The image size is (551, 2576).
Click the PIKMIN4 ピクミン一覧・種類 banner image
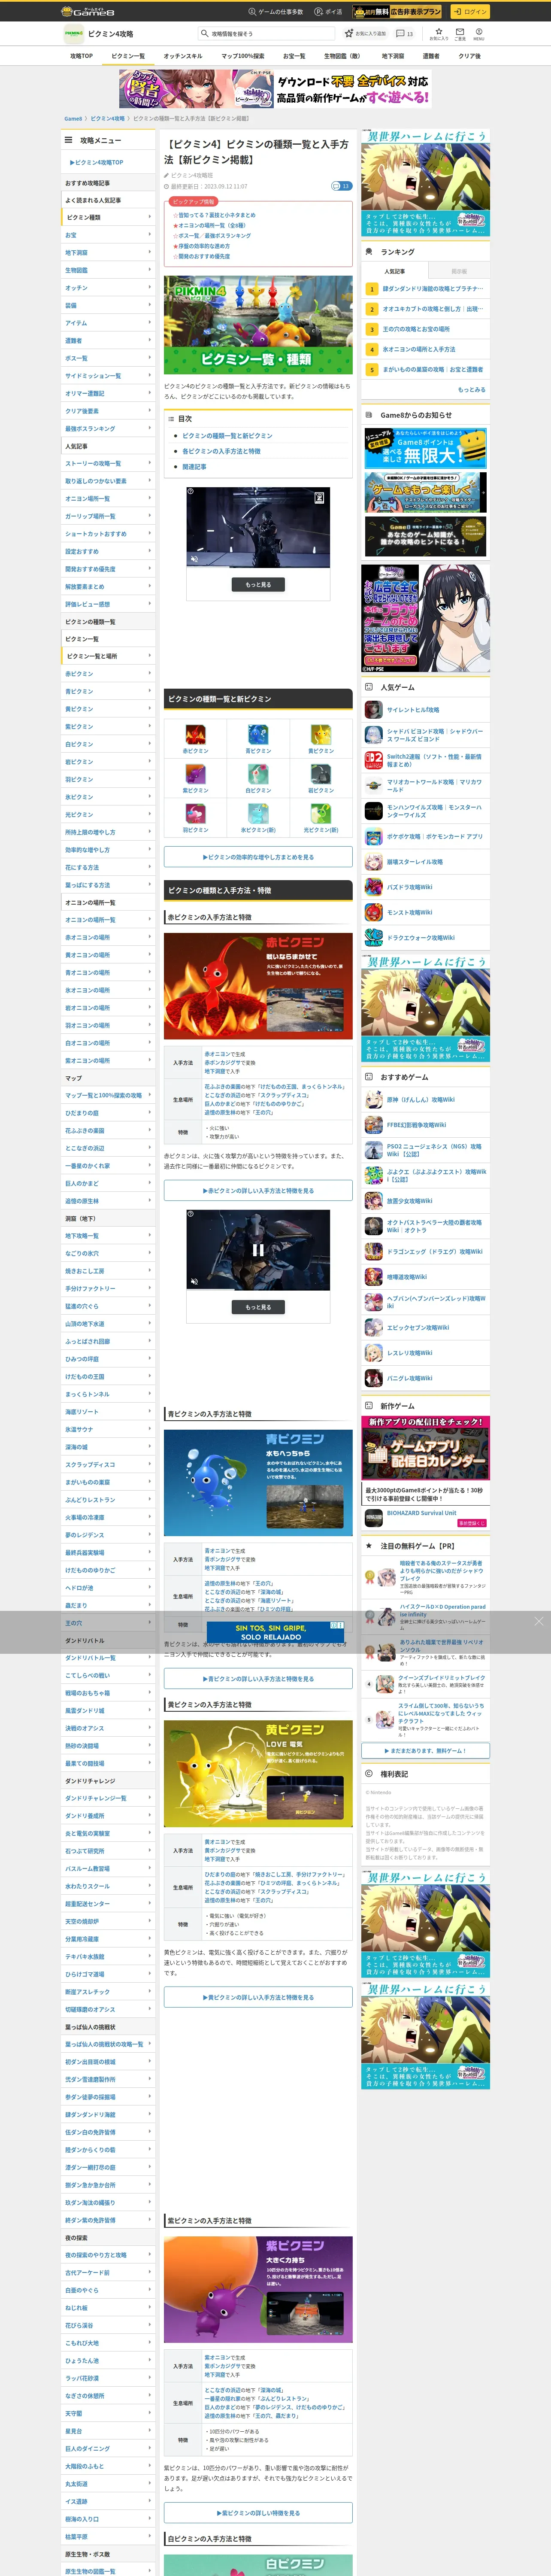point(258,325)
